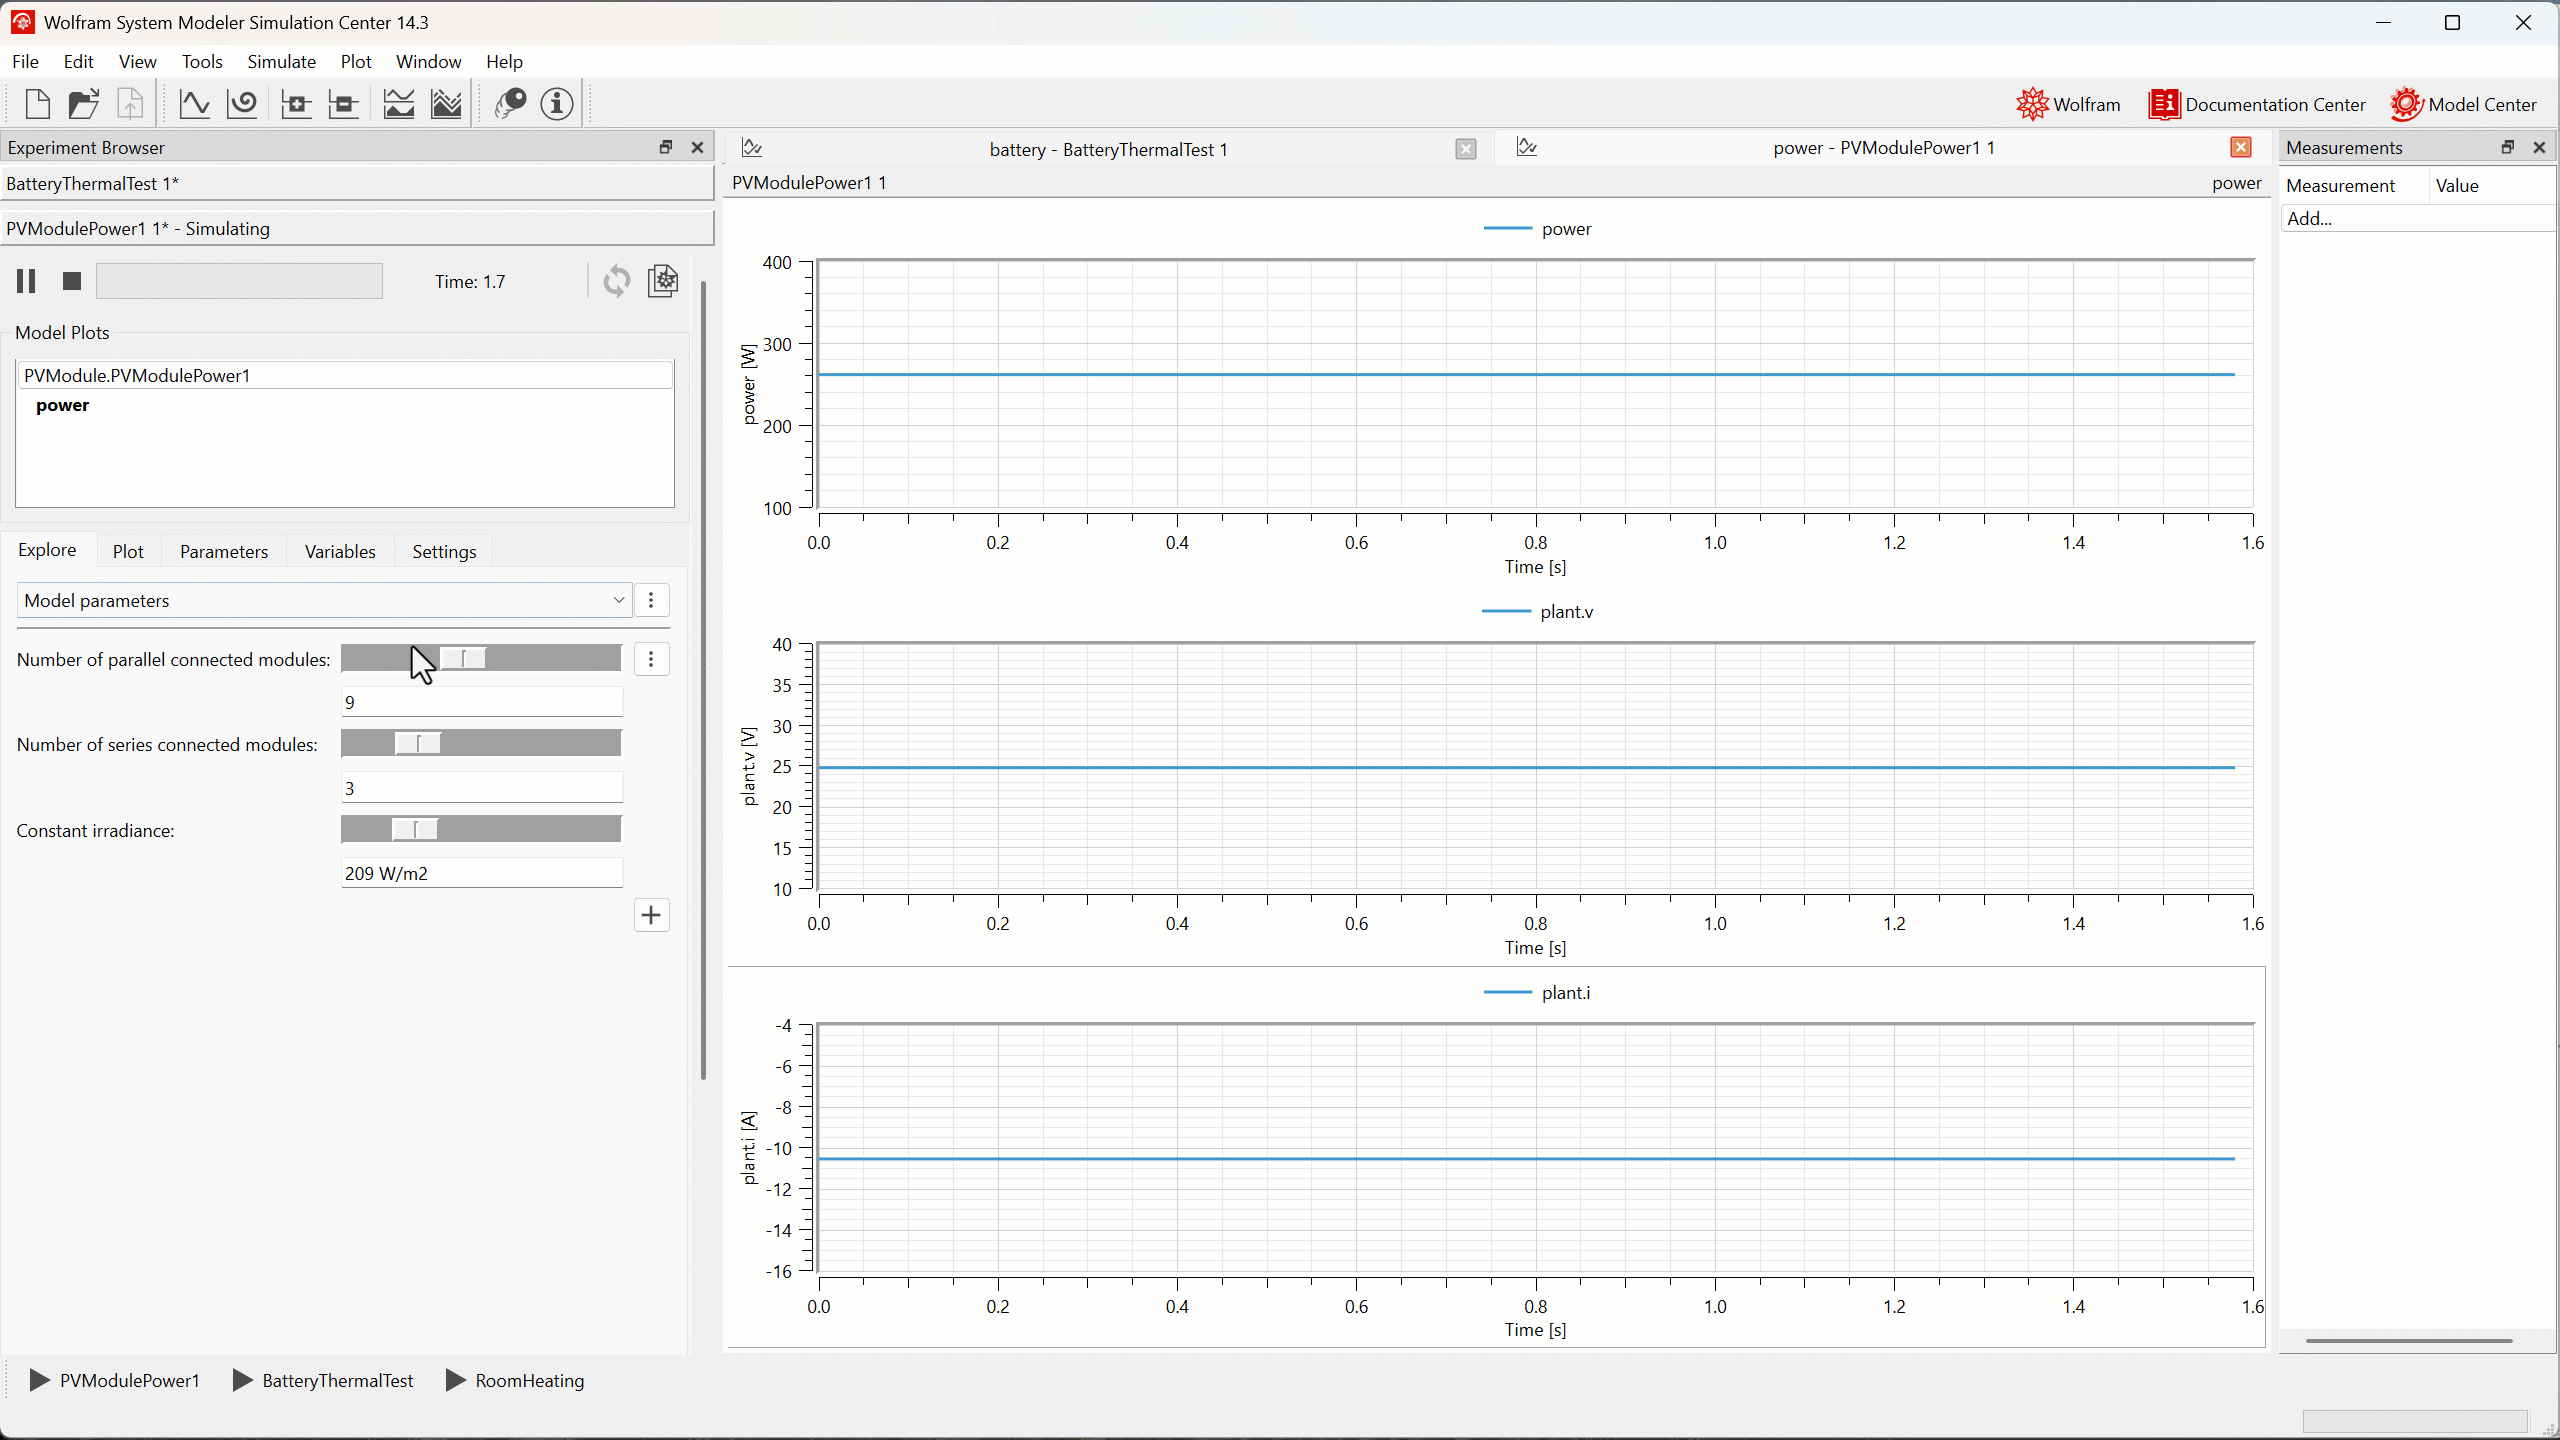Open the View menu
2560x1440 pixels.
(137, 61)
